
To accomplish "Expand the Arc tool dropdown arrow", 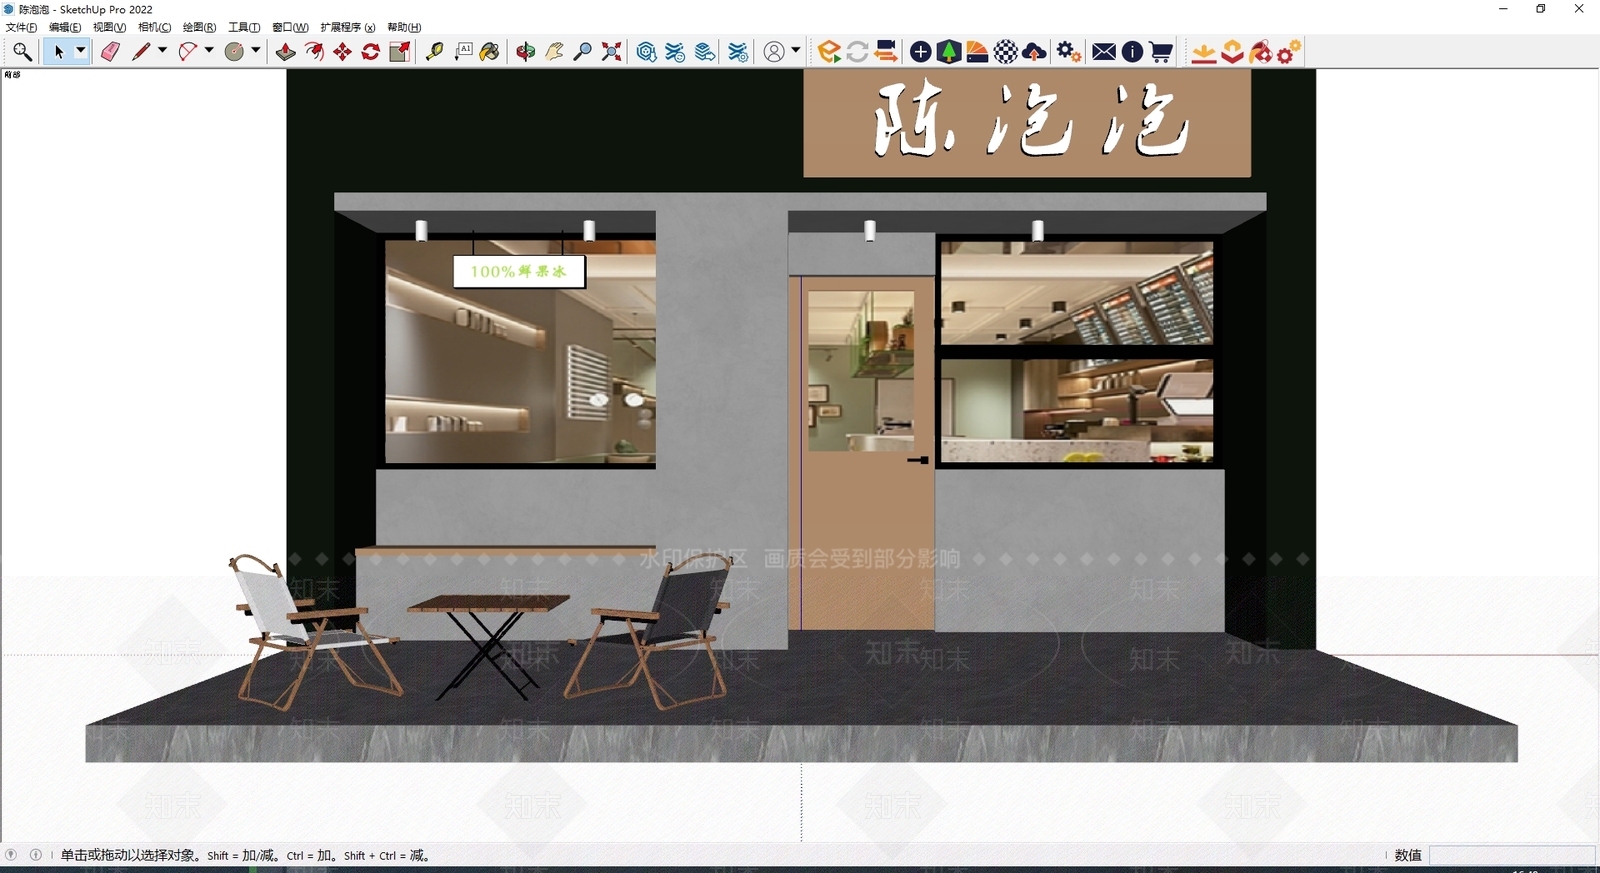I will [x=209, y=50].
